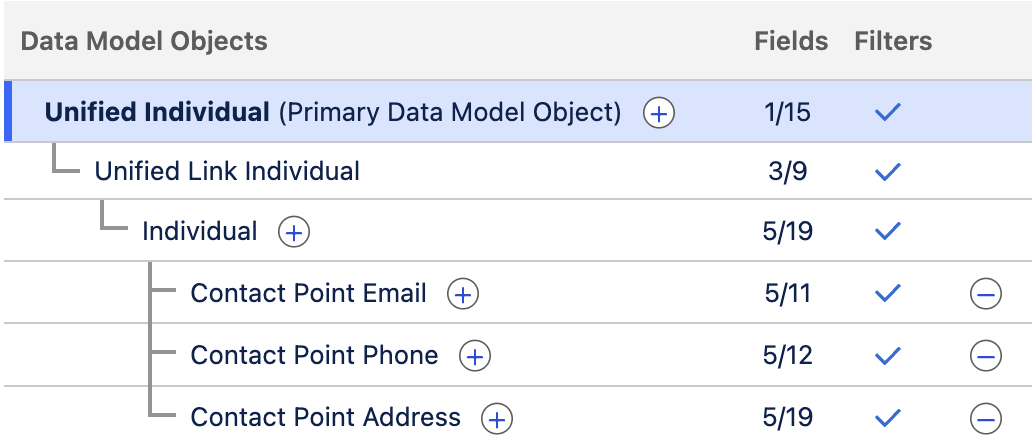Toggle filter checkmark for Contact Point Address

coord(887,418)
